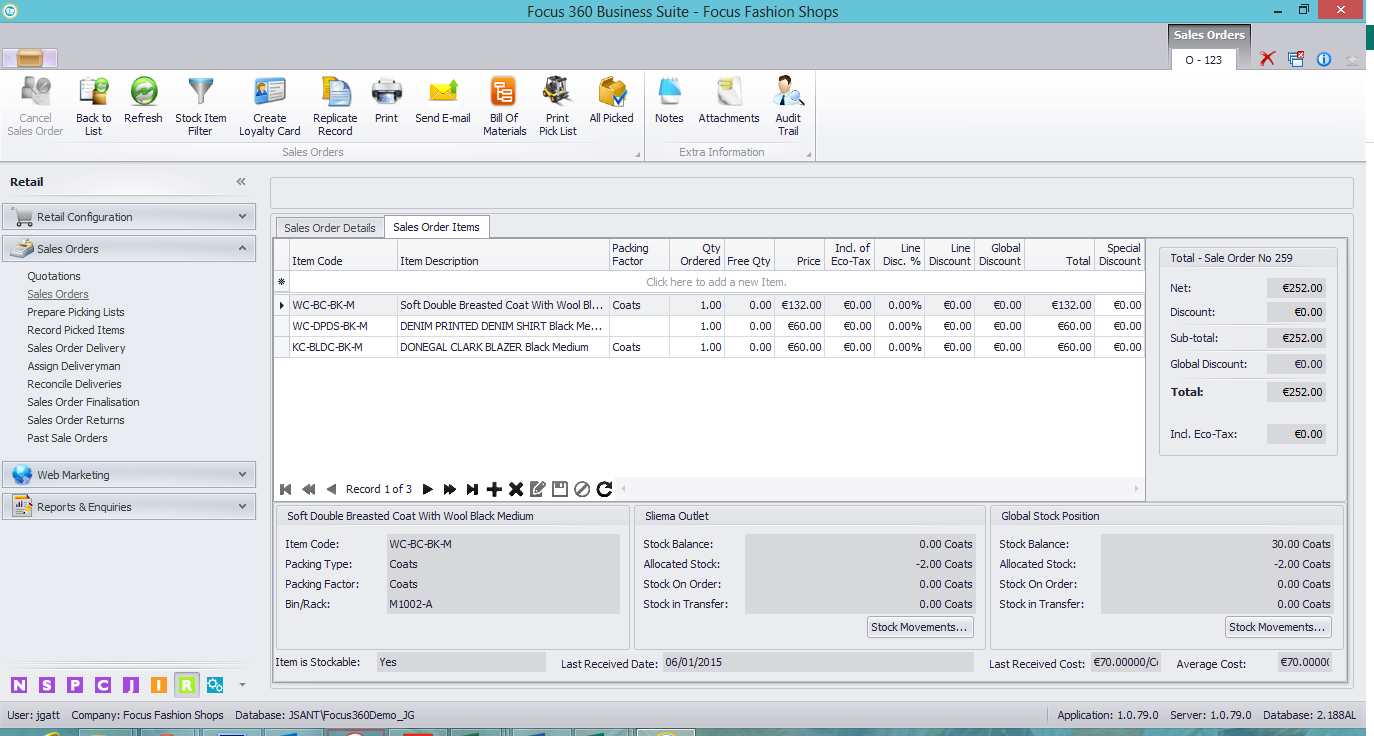Click the edit record pencil icon
The width and height of the screenshot is (1374, 736).
[x=538, y=489]
